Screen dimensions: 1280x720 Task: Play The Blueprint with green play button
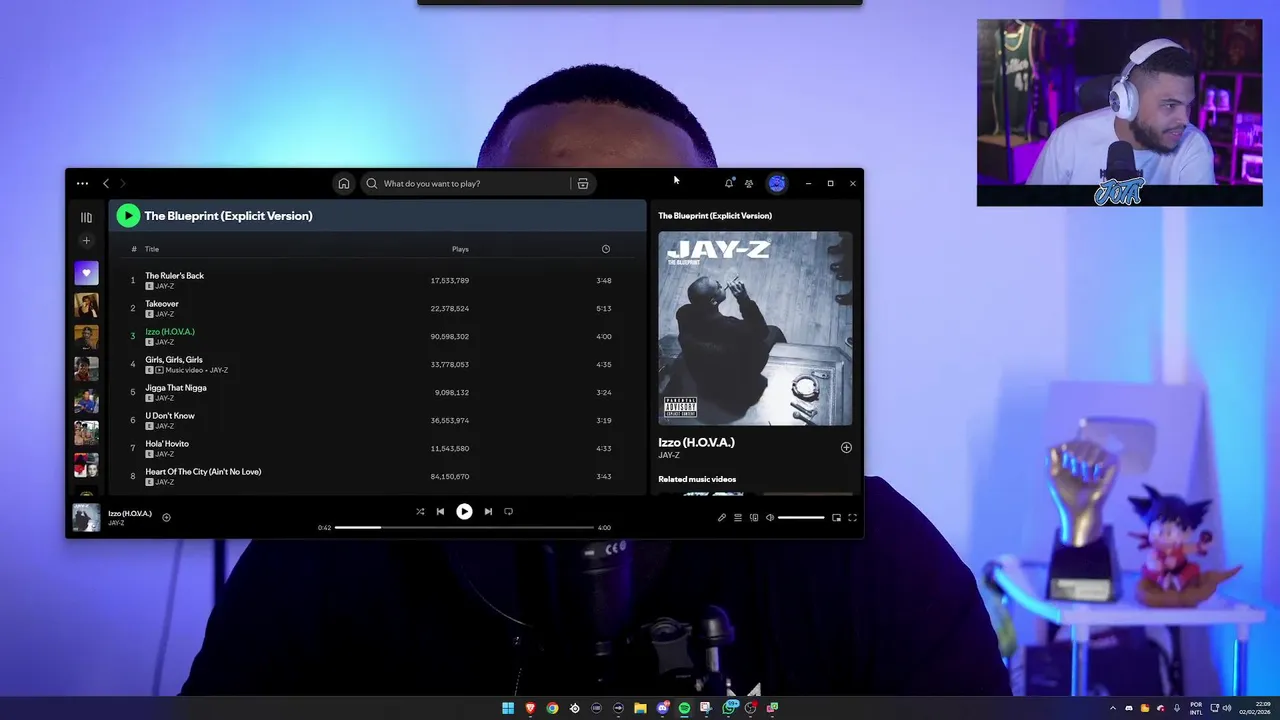point(128,215)
